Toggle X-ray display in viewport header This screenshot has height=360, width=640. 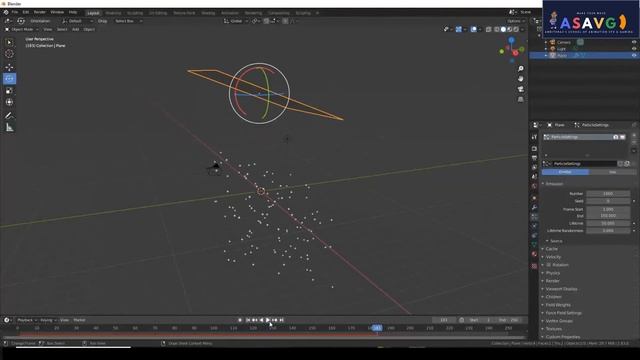pyautogui.click(x=489, y=29)
